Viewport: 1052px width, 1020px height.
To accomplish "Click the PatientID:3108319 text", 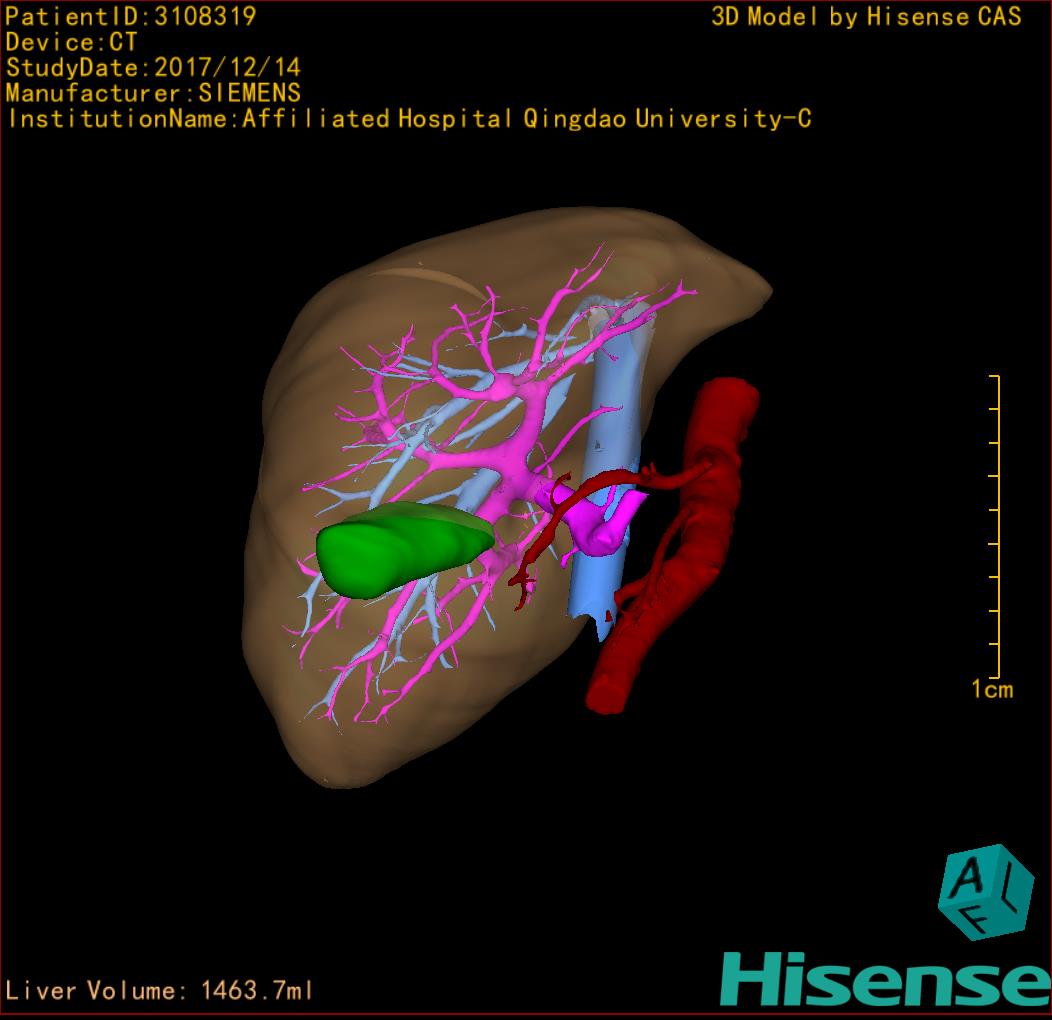I will [130, 17].
